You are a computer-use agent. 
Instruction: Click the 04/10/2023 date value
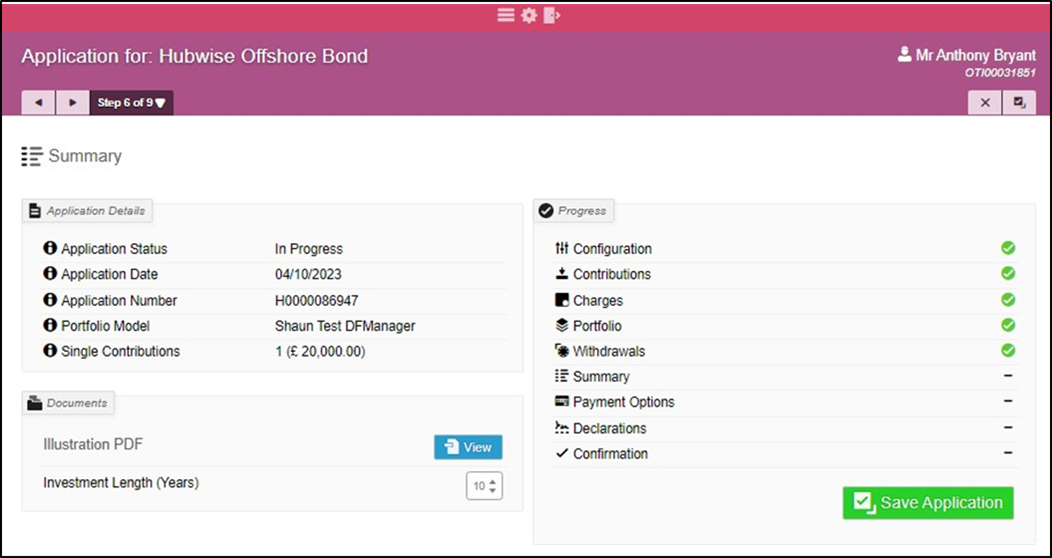(308, 274)
